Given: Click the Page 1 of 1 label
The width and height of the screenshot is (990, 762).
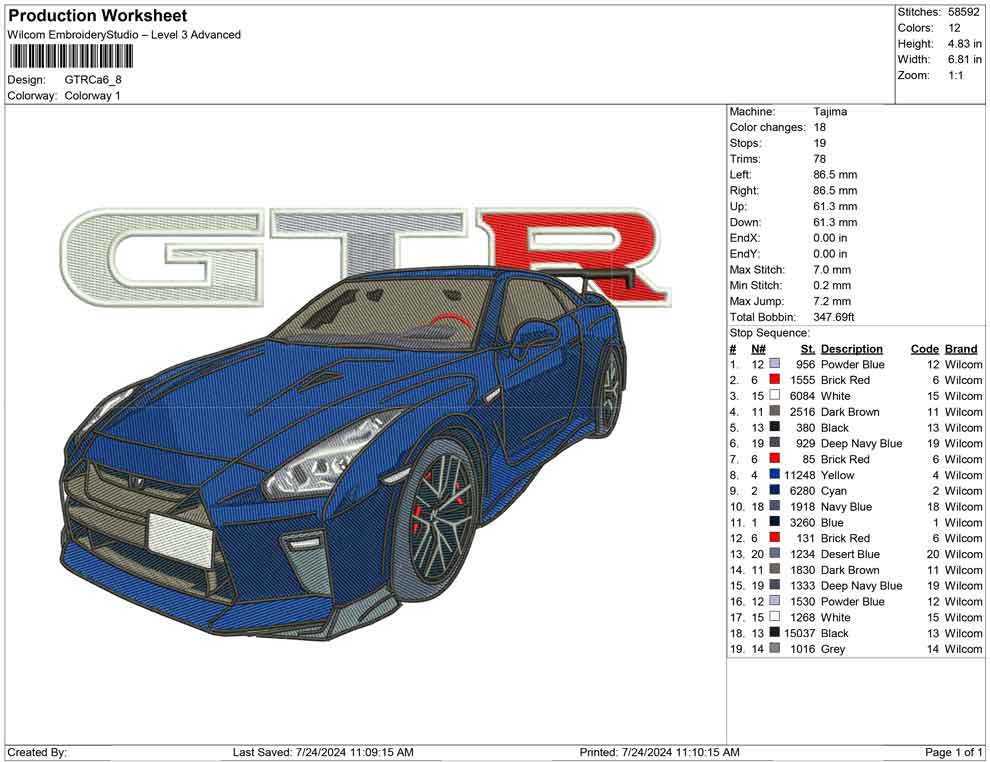Looking at the screenshot, I should (951, 750).
